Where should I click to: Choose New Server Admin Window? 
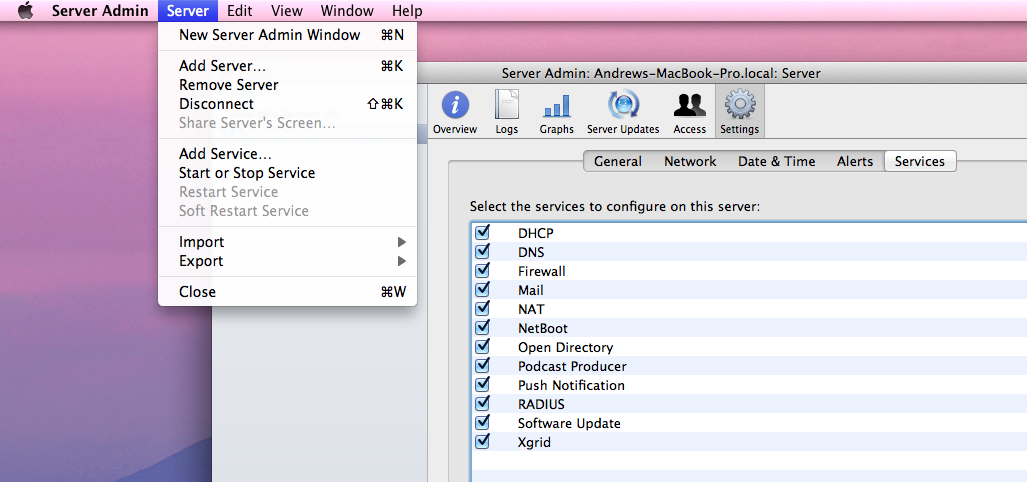(x=287, y=35)
